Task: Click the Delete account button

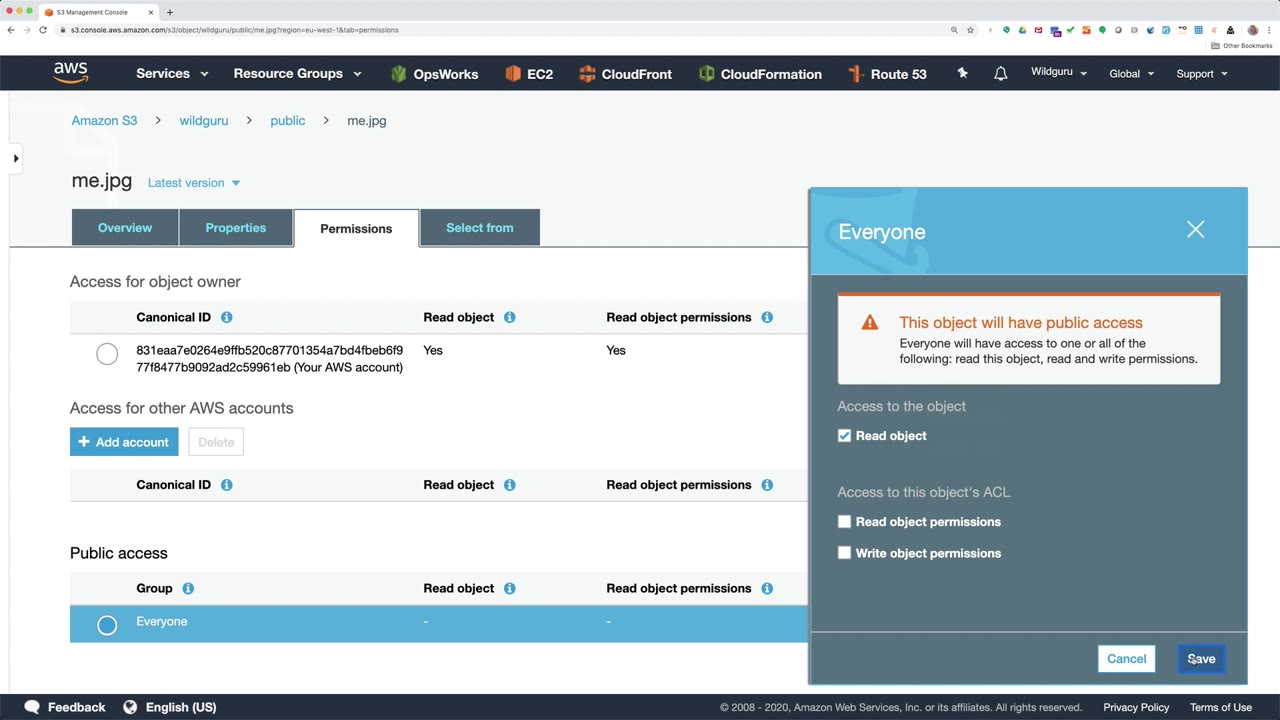Action: (216, 442)
